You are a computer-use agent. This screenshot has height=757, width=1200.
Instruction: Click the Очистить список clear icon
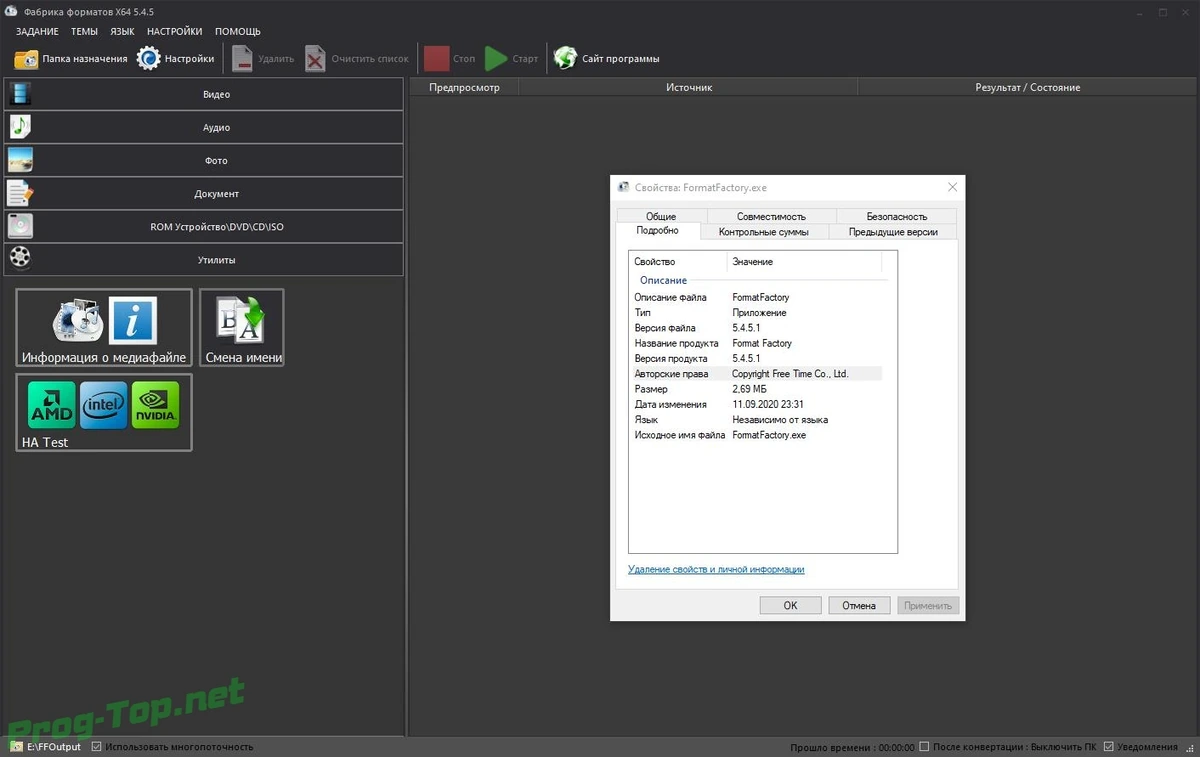pos(316,59)
